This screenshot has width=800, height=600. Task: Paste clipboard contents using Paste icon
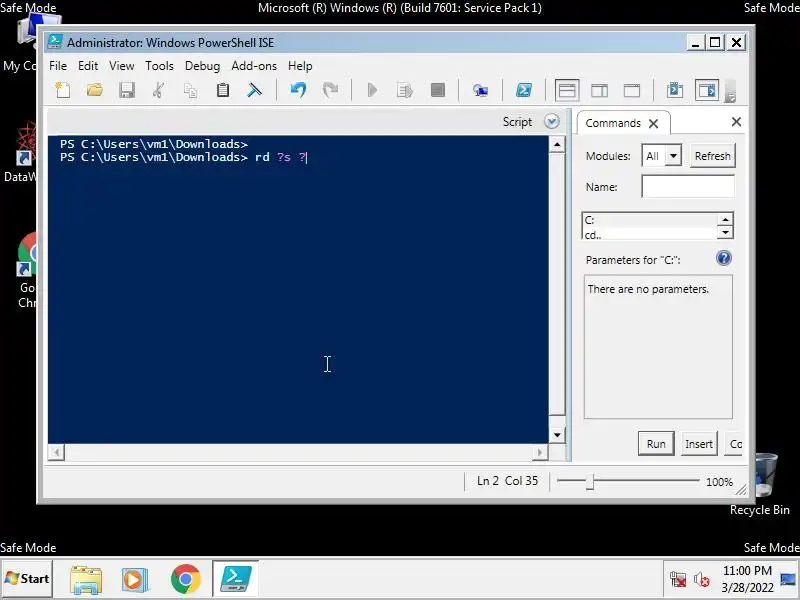pyautogui.click(x=223, y=90)
